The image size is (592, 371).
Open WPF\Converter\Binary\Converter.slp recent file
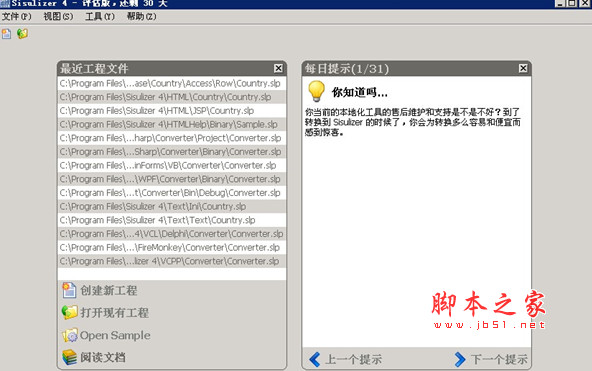172,179
